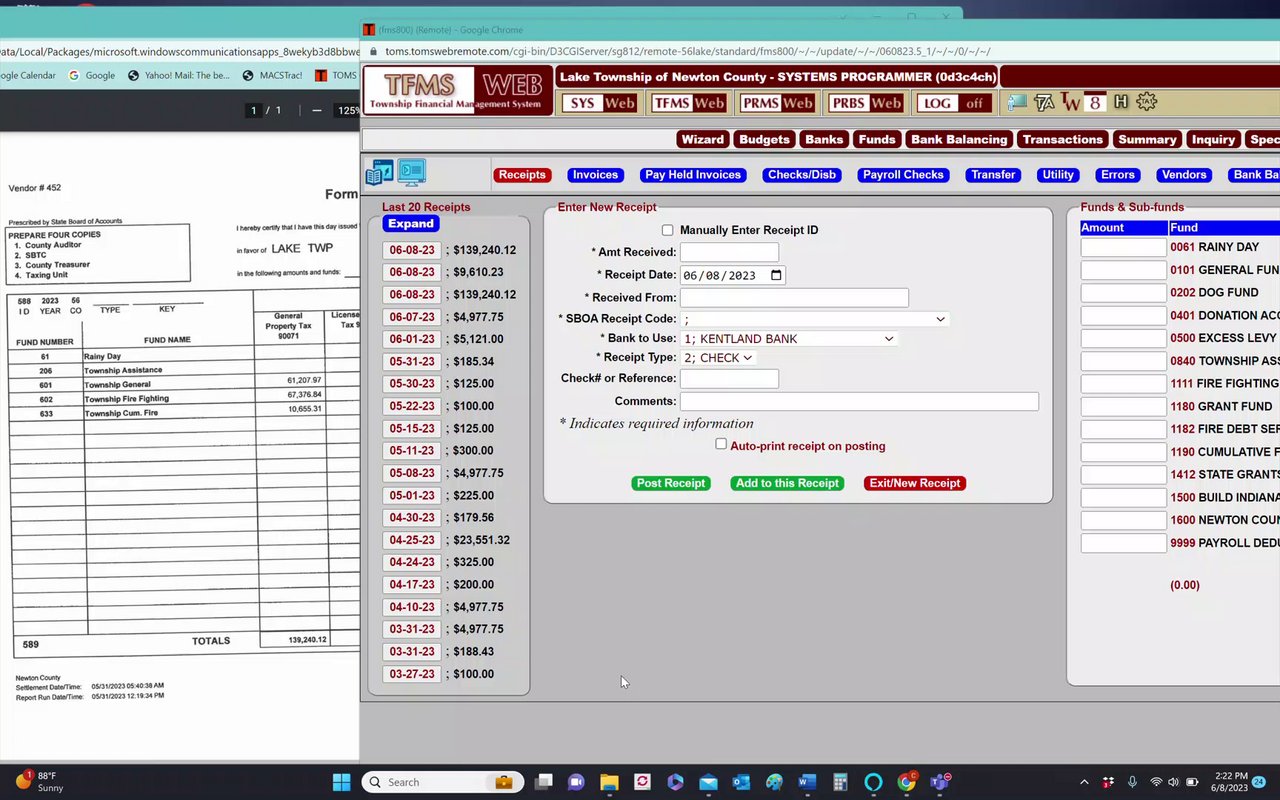Open Calculator from the Windows taskbar
This screenshot has height=800, width=1280.
840,782
